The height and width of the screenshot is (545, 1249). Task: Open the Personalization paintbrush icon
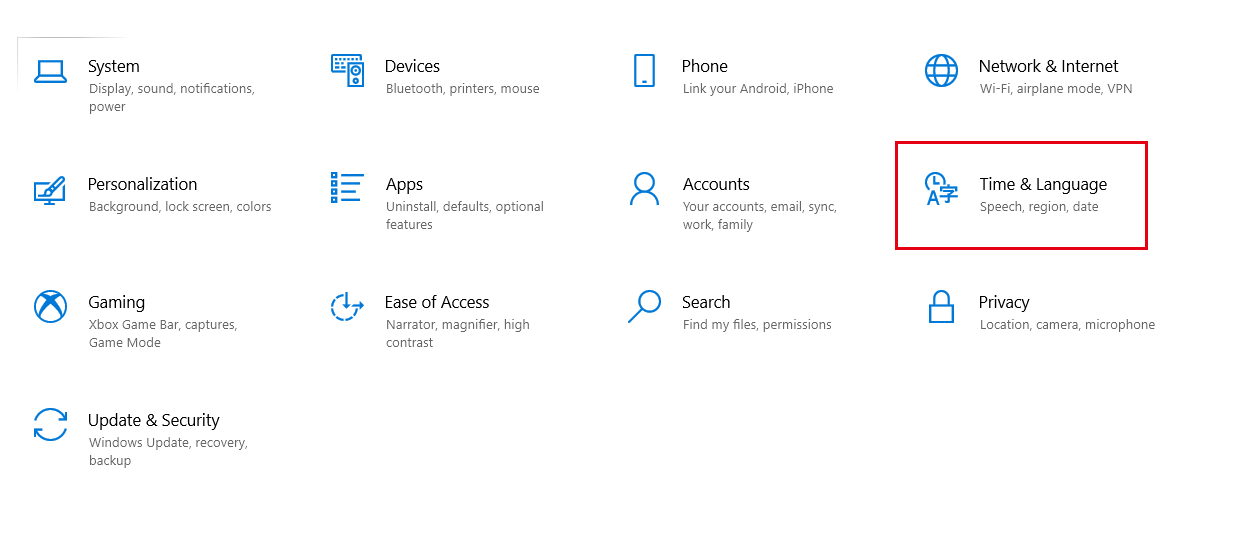click(x=50, y=190)
